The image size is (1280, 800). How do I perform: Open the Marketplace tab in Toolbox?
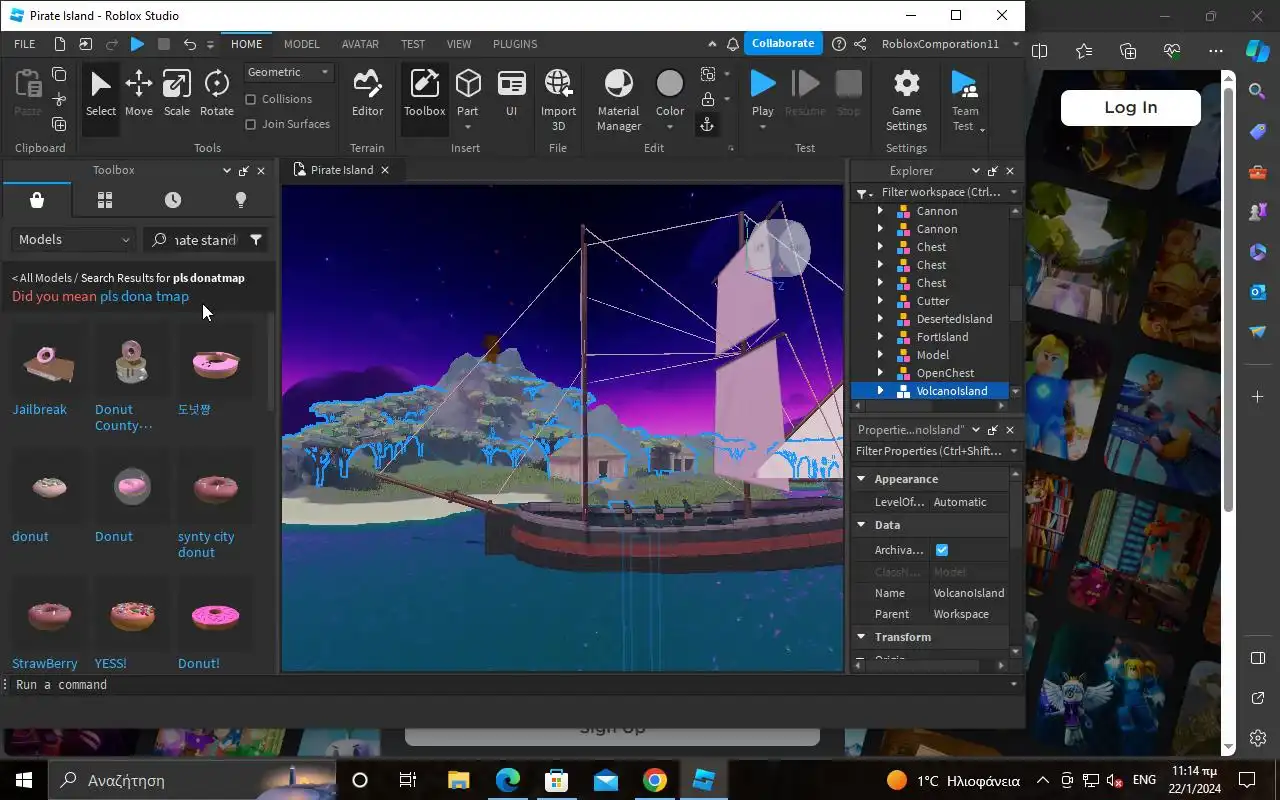tap(37, 200)
